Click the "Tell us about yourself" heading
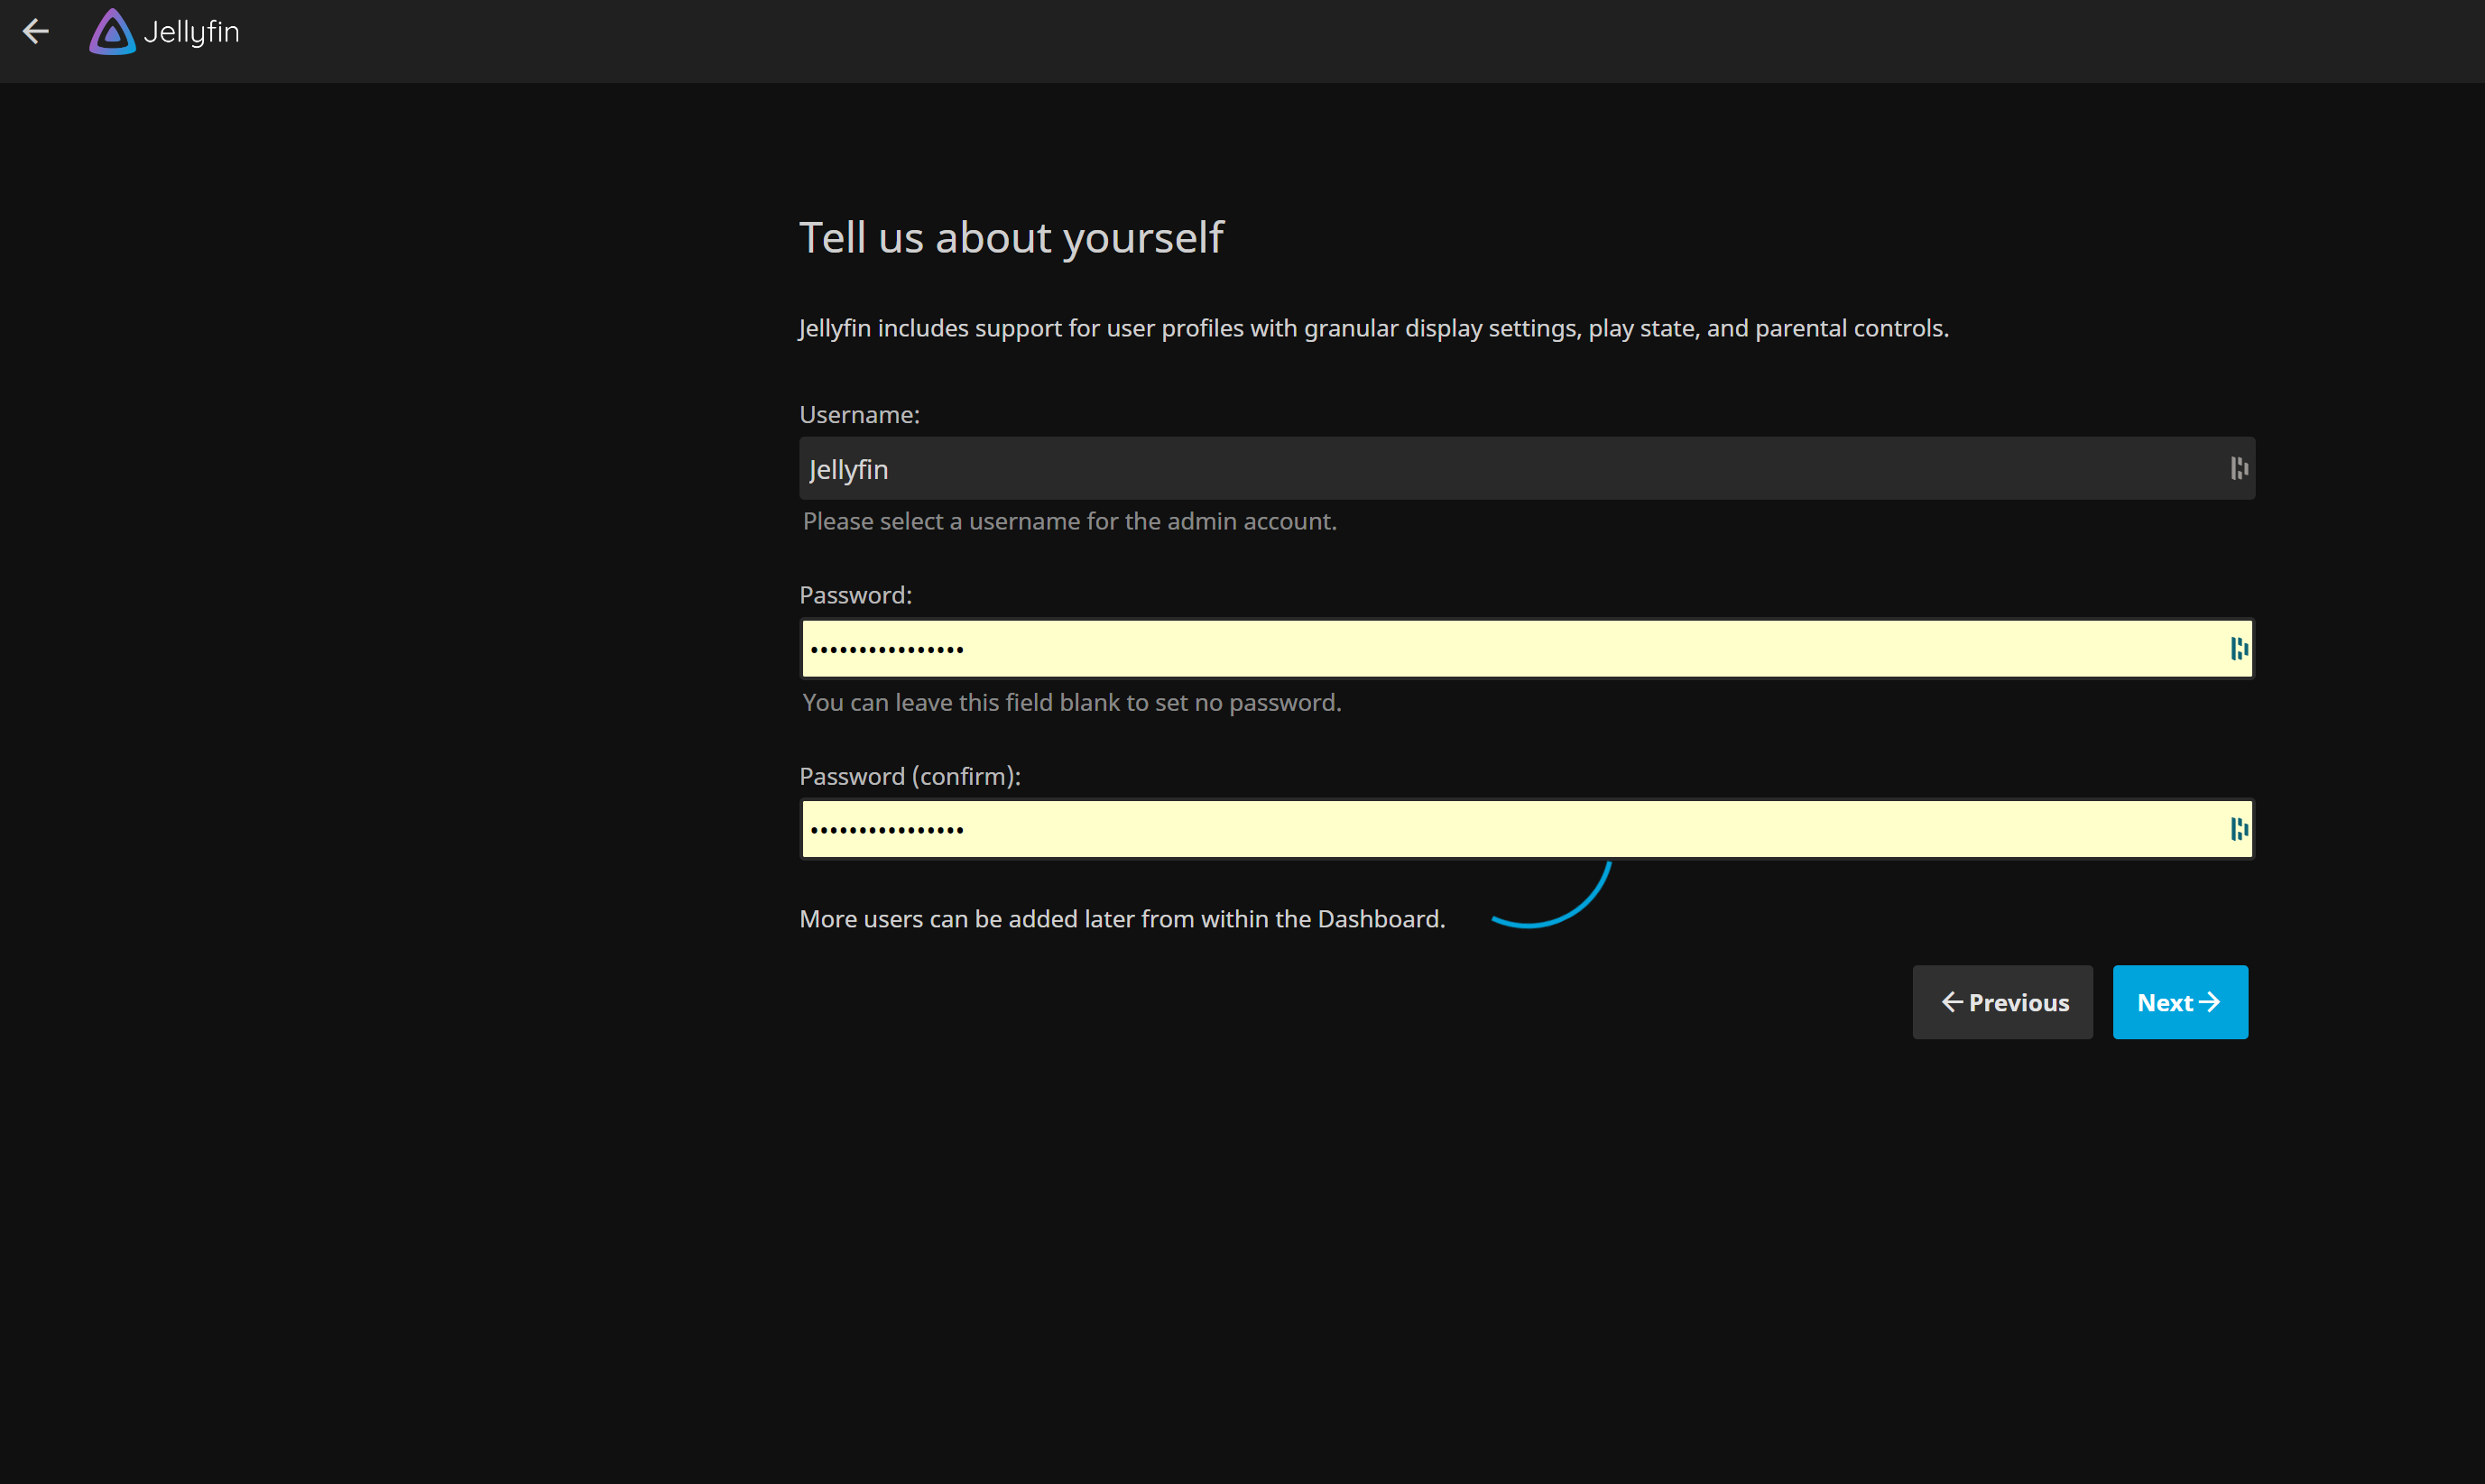Image resolution: width=2485 pixels, height=1484 pixels. coord(1011,238)
